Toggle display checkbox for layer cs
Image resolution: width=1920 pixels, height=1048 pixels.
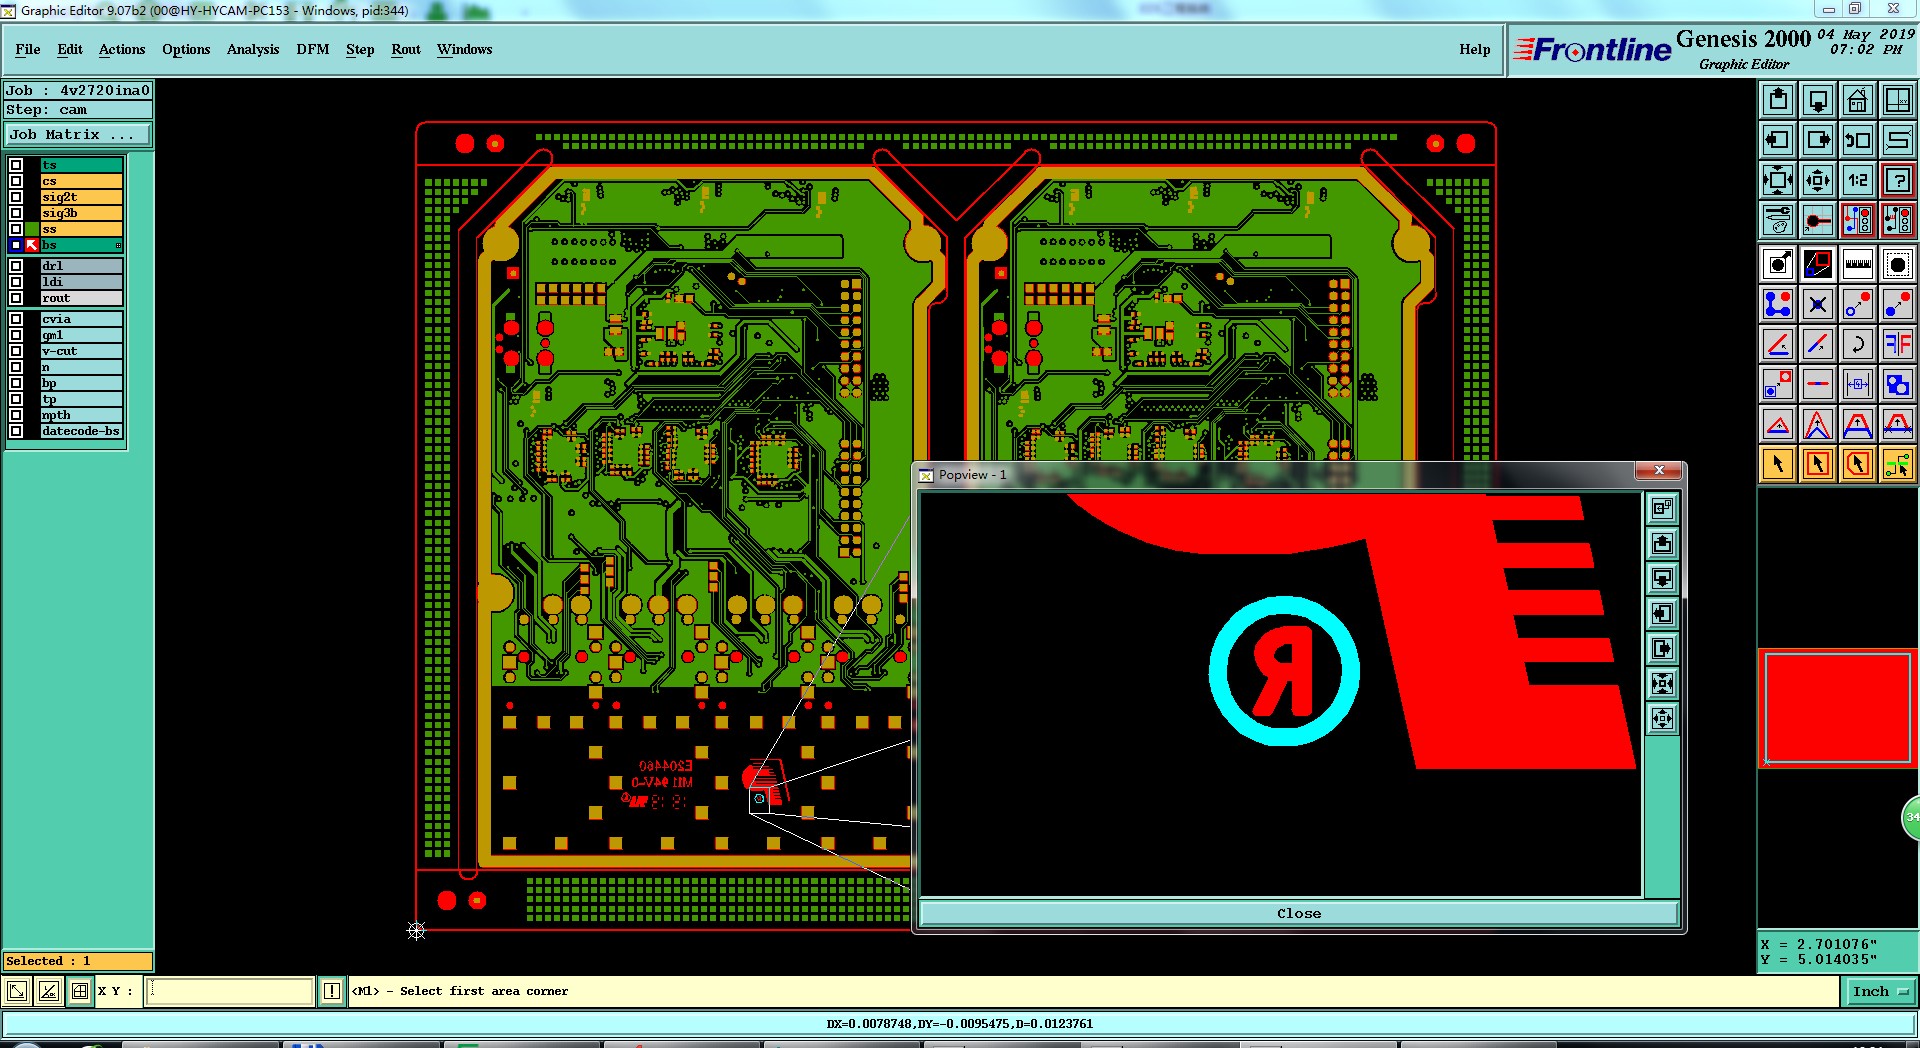tap(16, 181)
